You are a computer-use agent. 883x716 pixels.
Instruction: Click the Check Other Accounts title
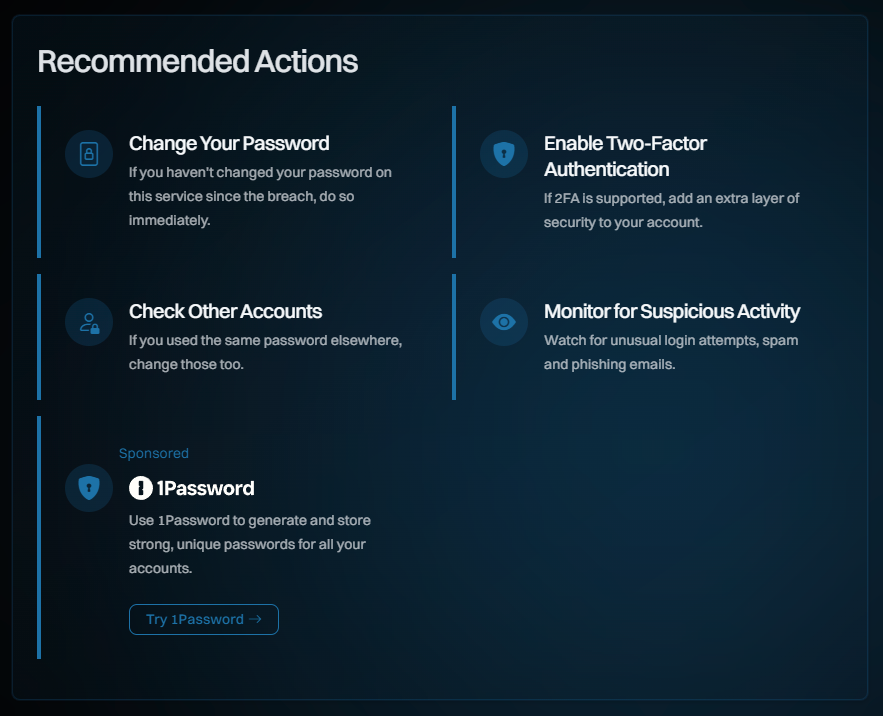point(225,312)
